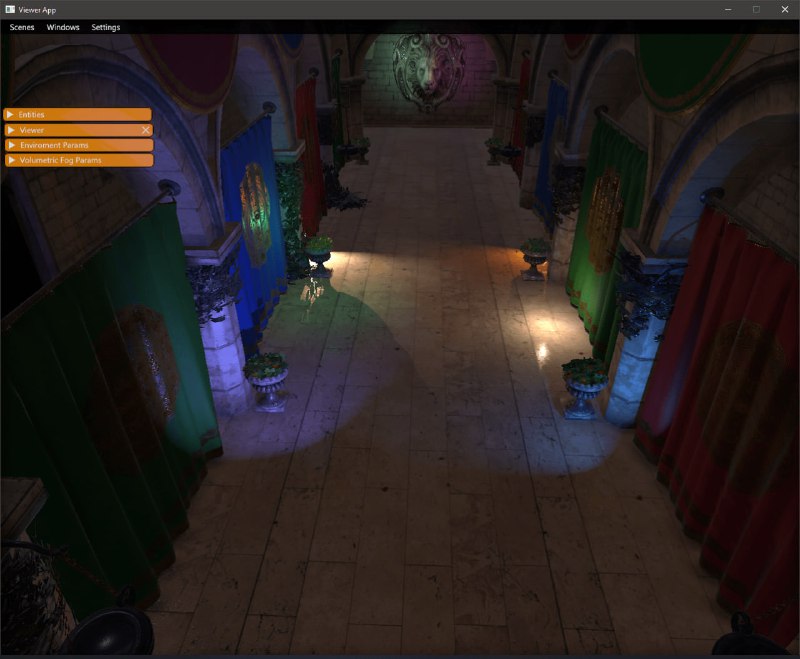Viewport: 800px width, 659px height.
Task: Expand the Entities panel arrow
Action: click(x=11, y=115)
